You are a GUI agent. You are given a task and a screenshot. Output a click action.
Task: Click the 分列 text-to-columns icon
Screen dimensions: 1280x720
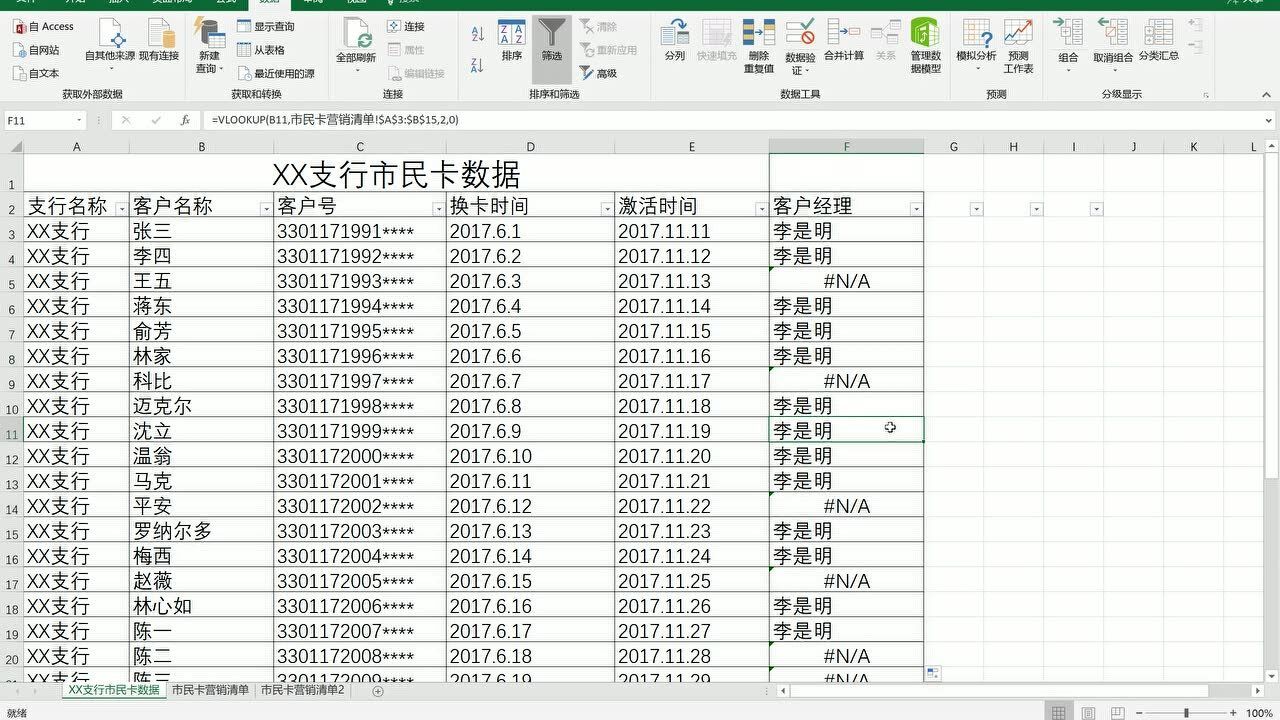(675, 38)
